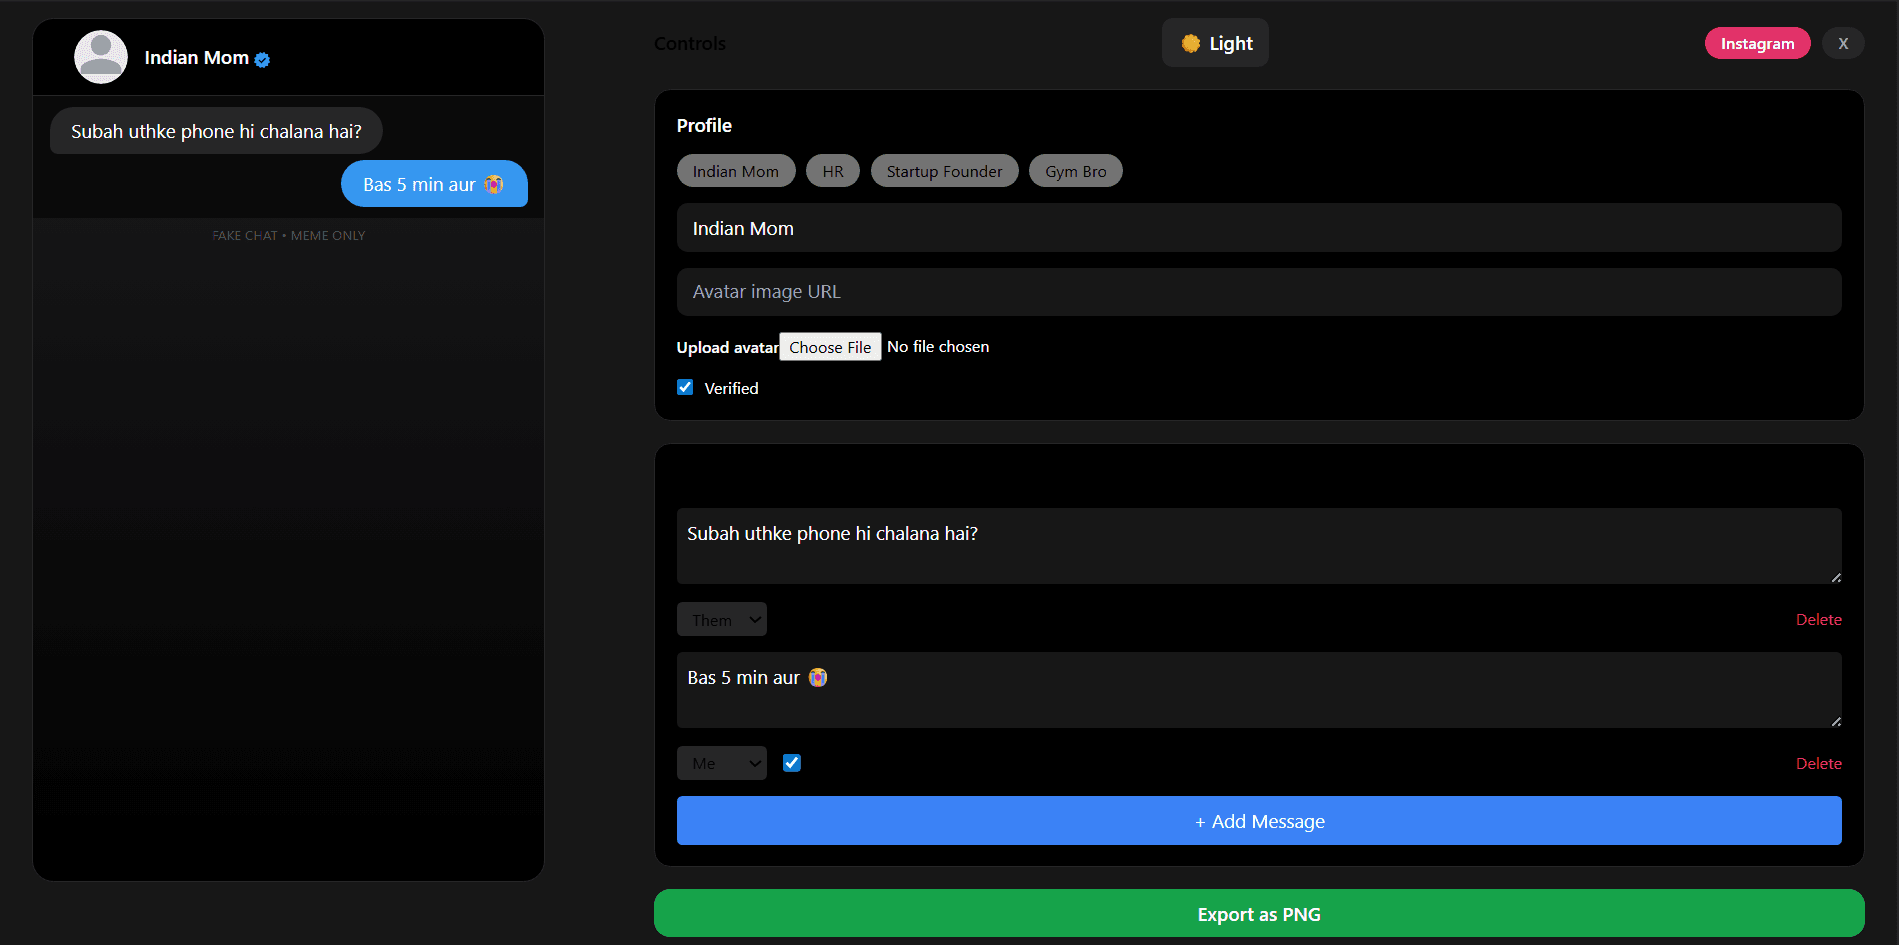Switch to the X platform tab
Viewport: 1899px width, 945px height.
click(1842, 44)
